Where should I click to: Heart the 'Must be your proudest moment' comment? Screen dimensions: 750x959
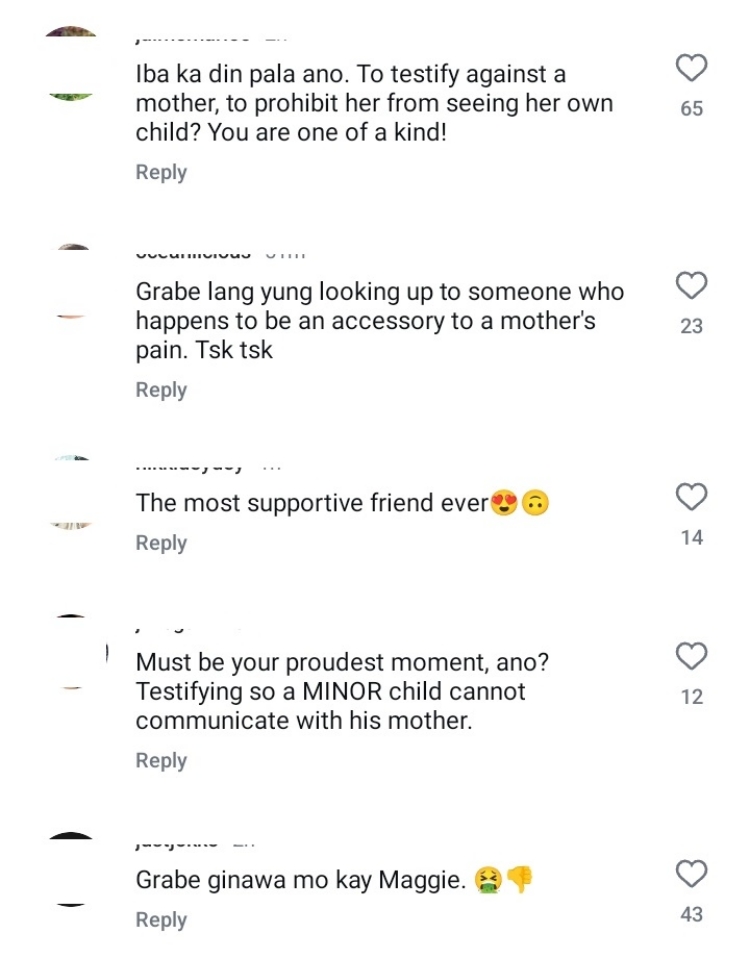(692, 656)
